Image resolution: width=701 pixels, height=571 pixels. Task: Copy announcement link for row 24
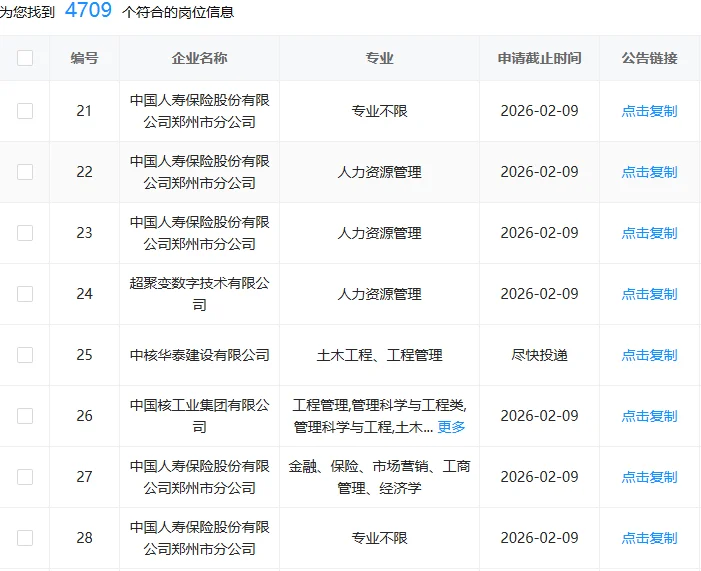pos(650,294)
